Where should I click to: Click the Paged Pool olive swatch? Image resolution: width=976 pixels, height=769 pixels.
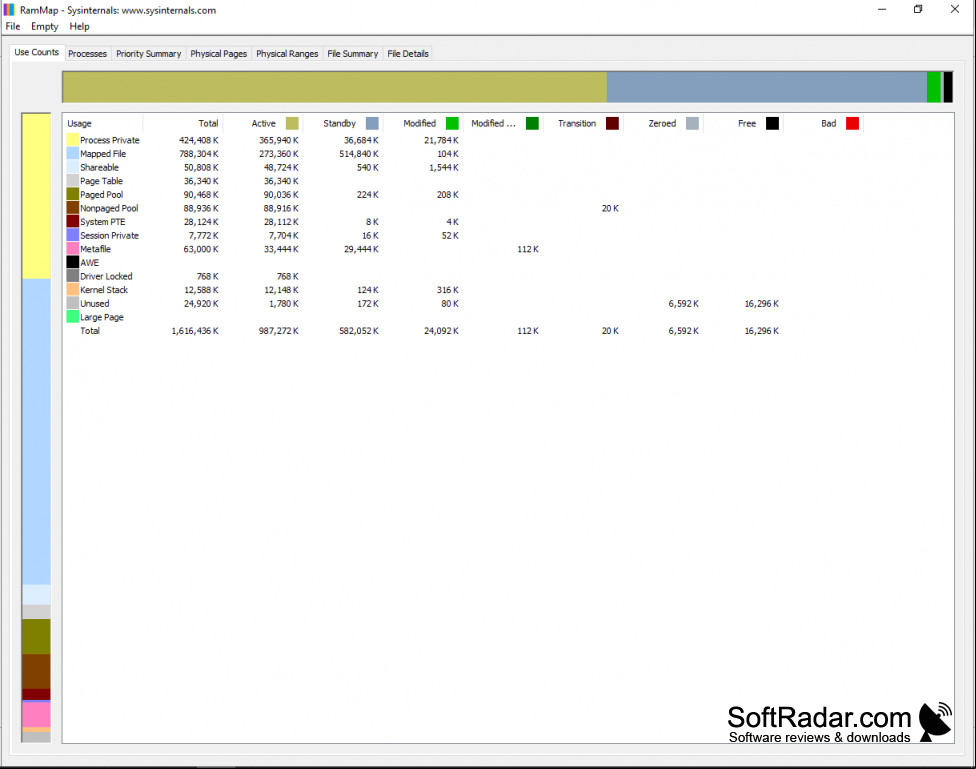click(73, 194)
